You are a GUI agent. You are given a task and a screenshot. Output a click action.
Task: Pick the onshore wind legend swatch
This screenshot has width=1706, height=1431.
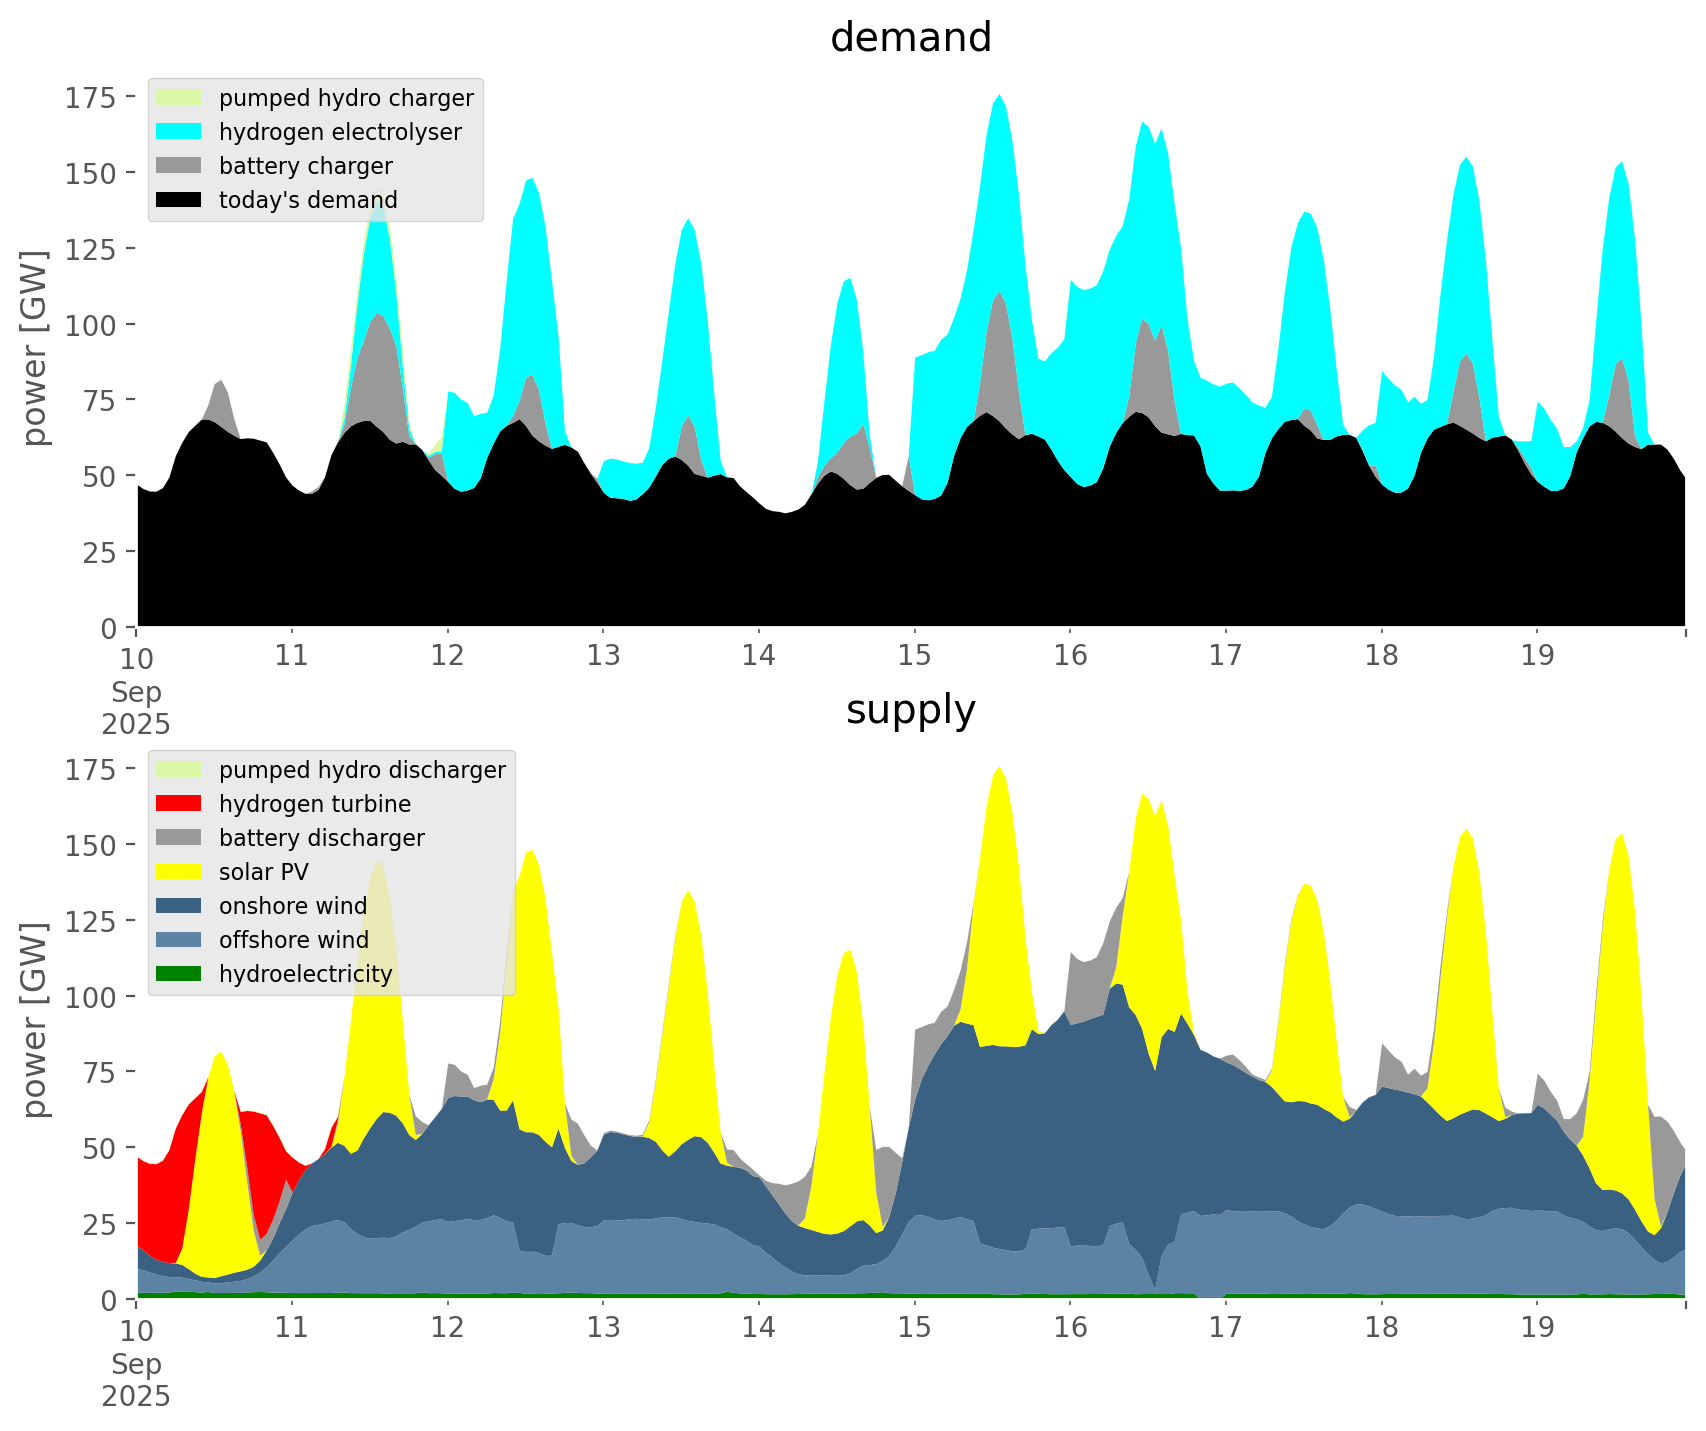[x=179, y=906]
